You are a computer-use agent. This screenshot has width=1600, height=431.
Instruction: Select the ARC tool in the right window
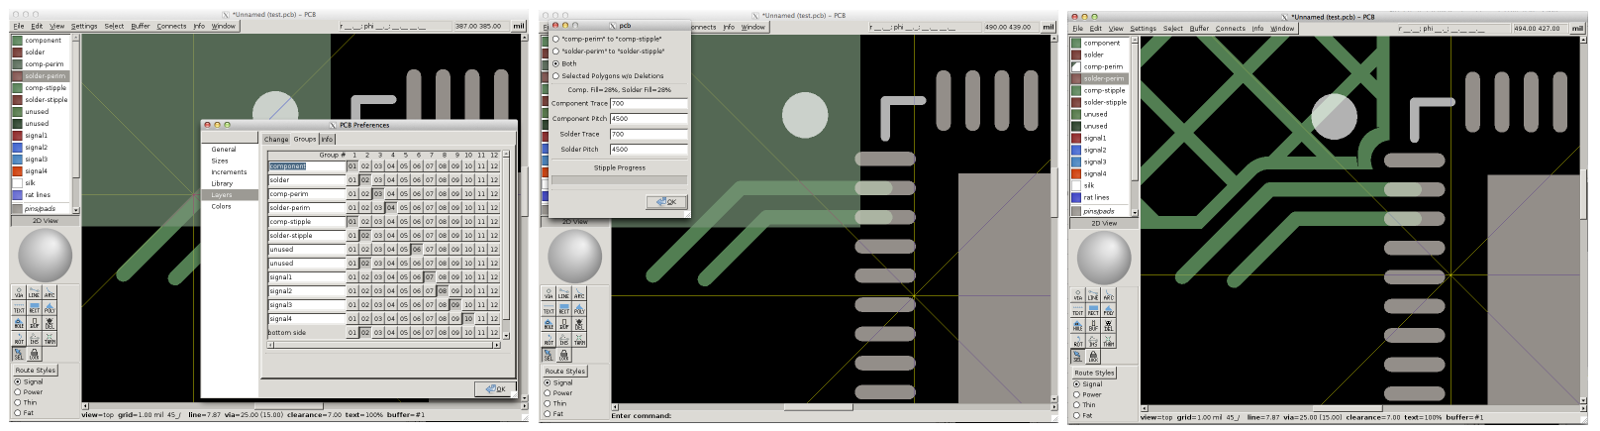(x=1108, y=296)
